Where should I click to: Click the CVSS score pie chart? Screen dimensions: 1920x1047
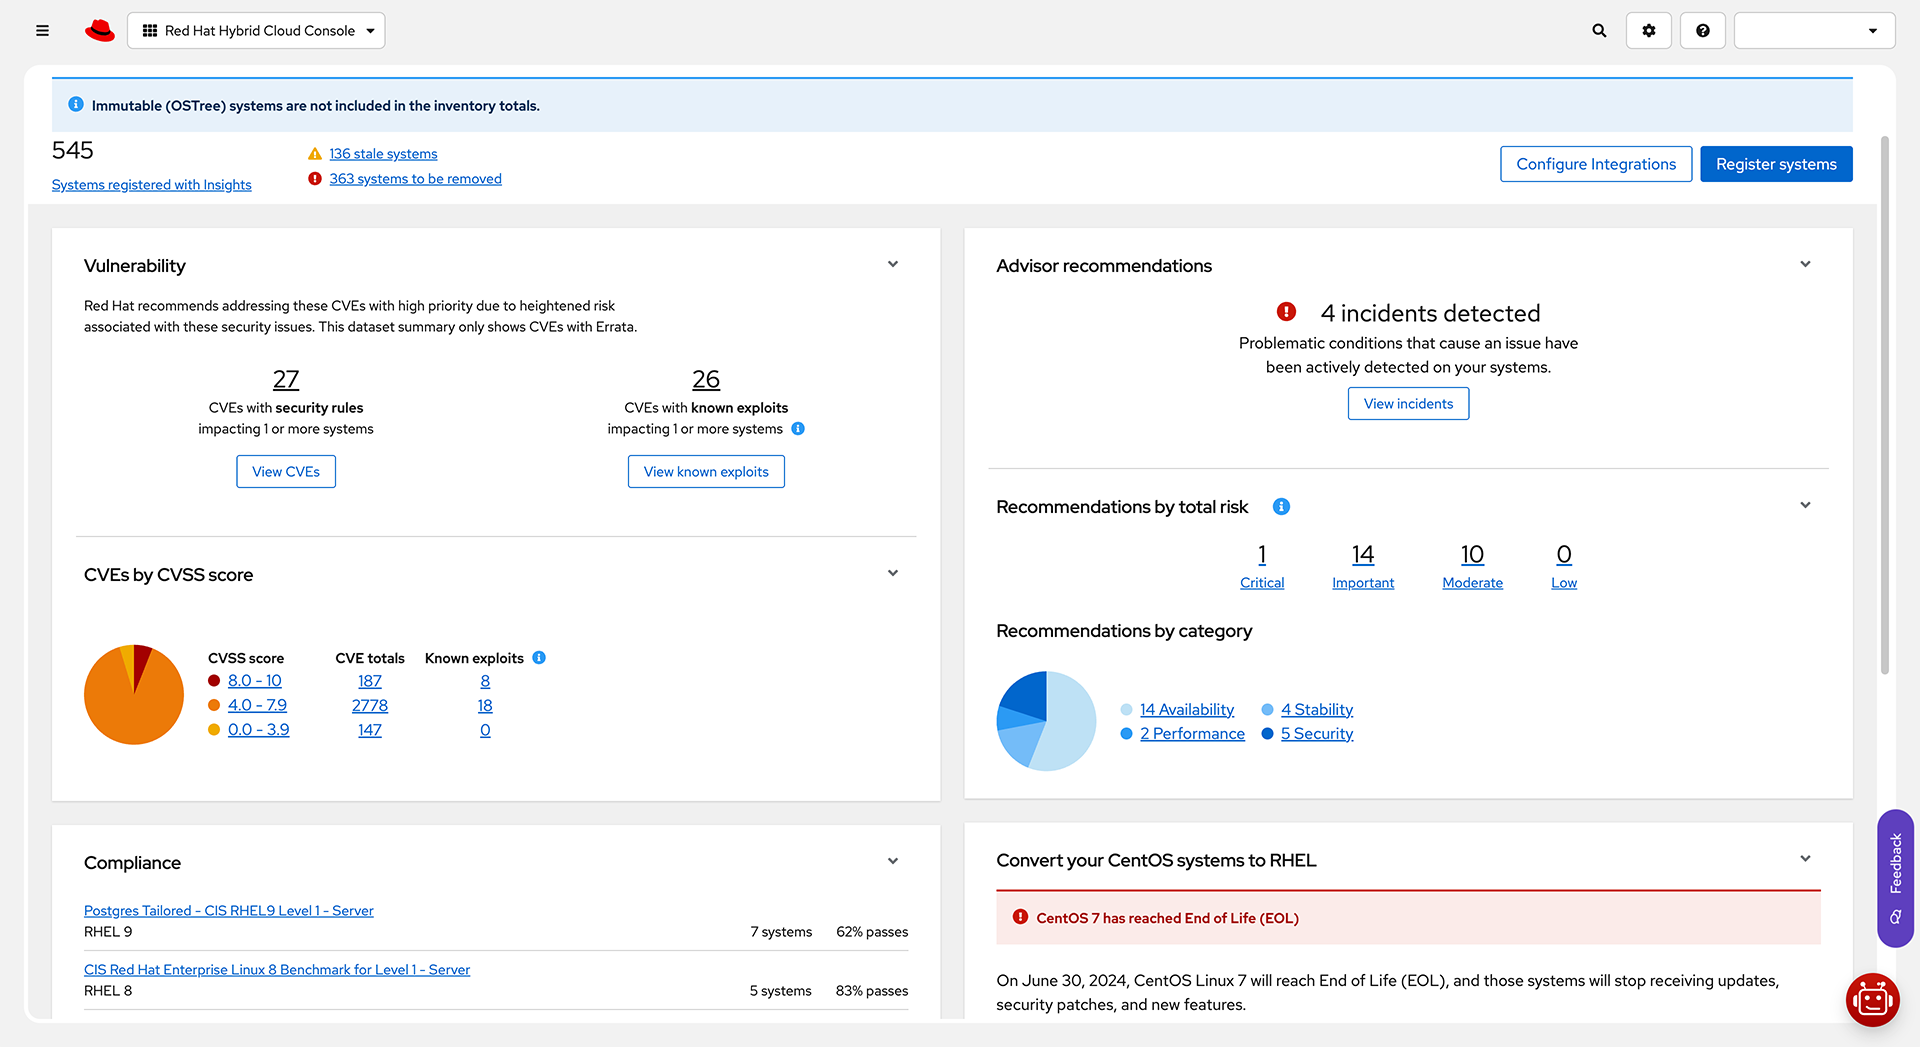click(x=134, y=695)
